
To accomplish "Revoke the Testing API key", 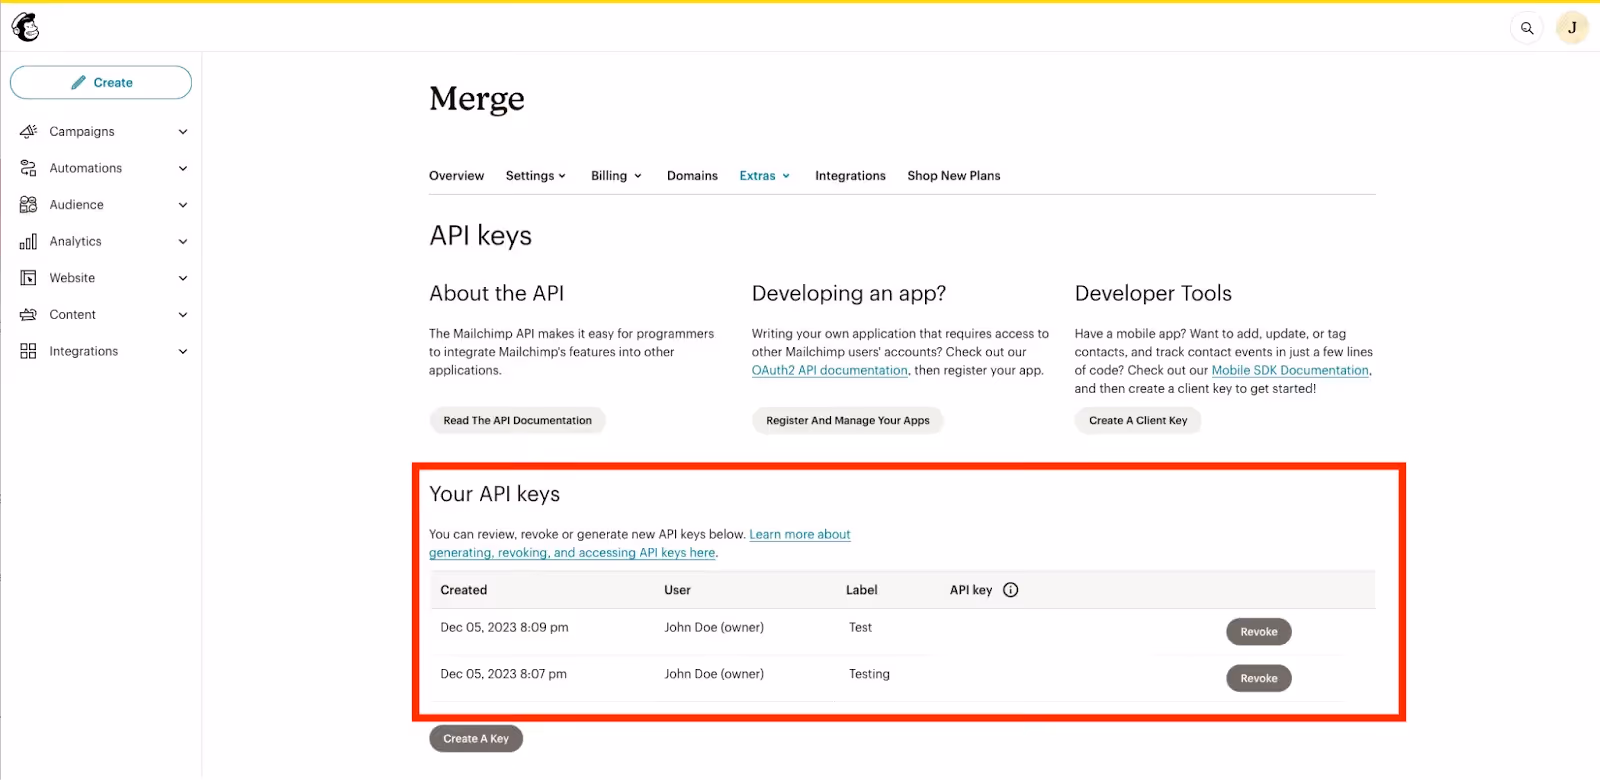I will click(1259, 679).
